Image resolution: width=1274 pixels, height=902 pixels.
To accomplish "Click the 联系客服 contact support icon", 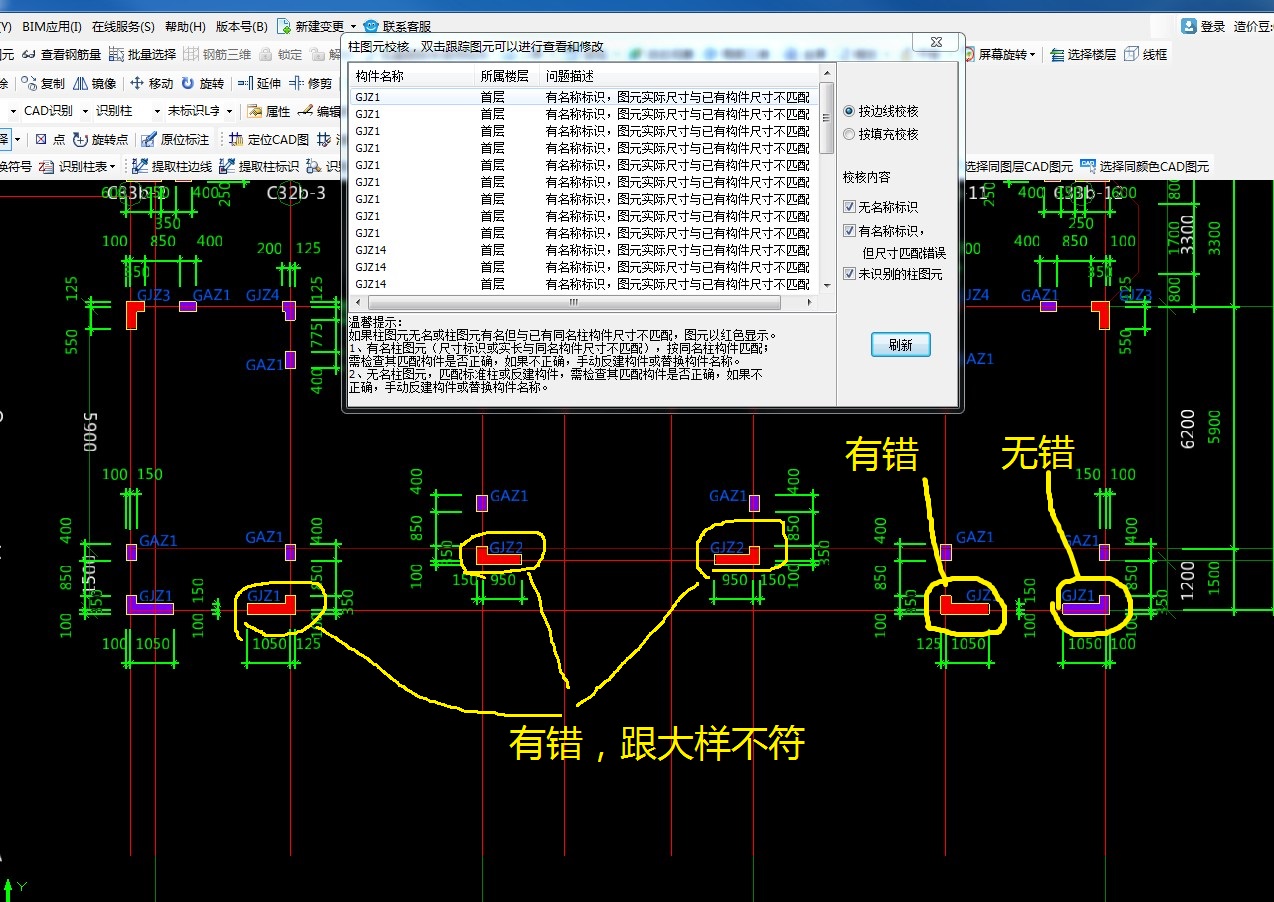I will point(371,27).
